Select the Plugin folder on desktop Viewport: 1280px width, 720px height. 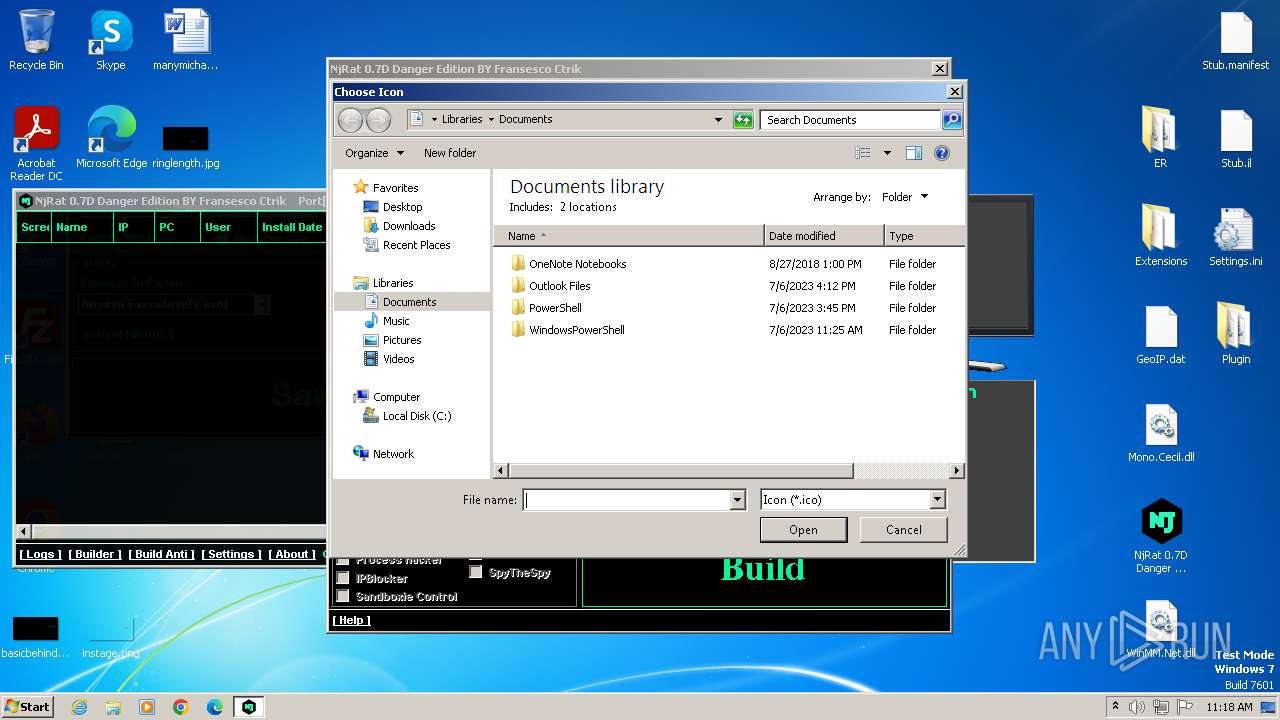(1236, 334)
